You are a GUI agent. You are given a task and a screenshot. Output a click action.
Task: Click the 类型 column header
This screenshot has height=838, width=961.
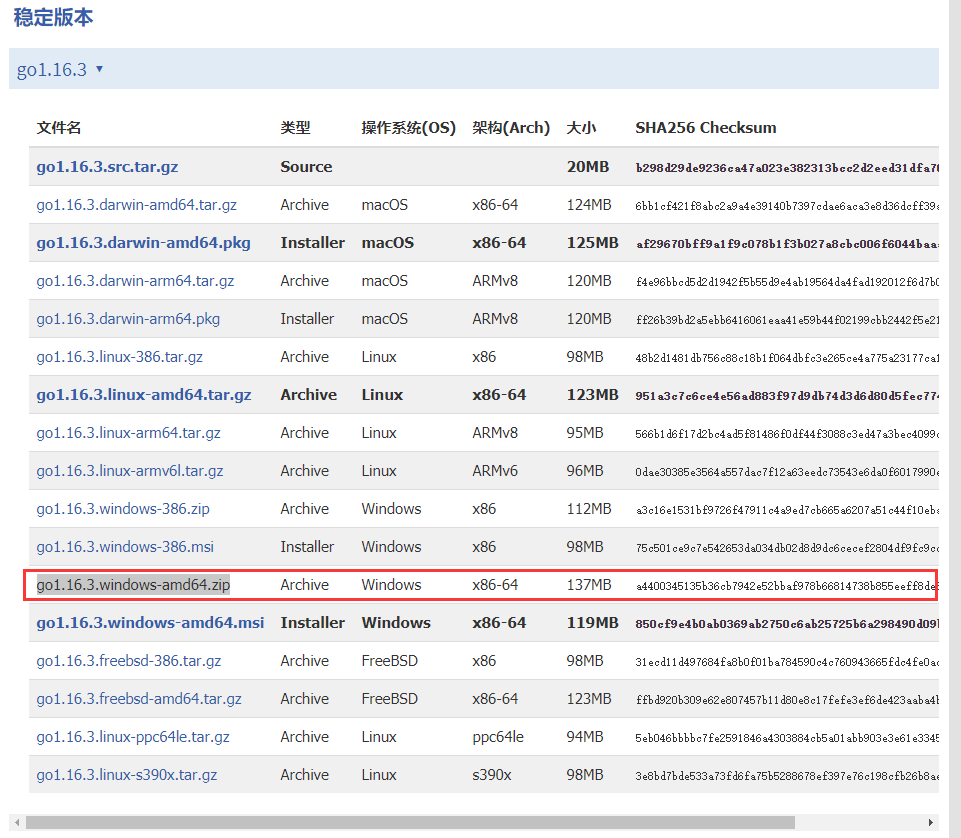point(295,128)
